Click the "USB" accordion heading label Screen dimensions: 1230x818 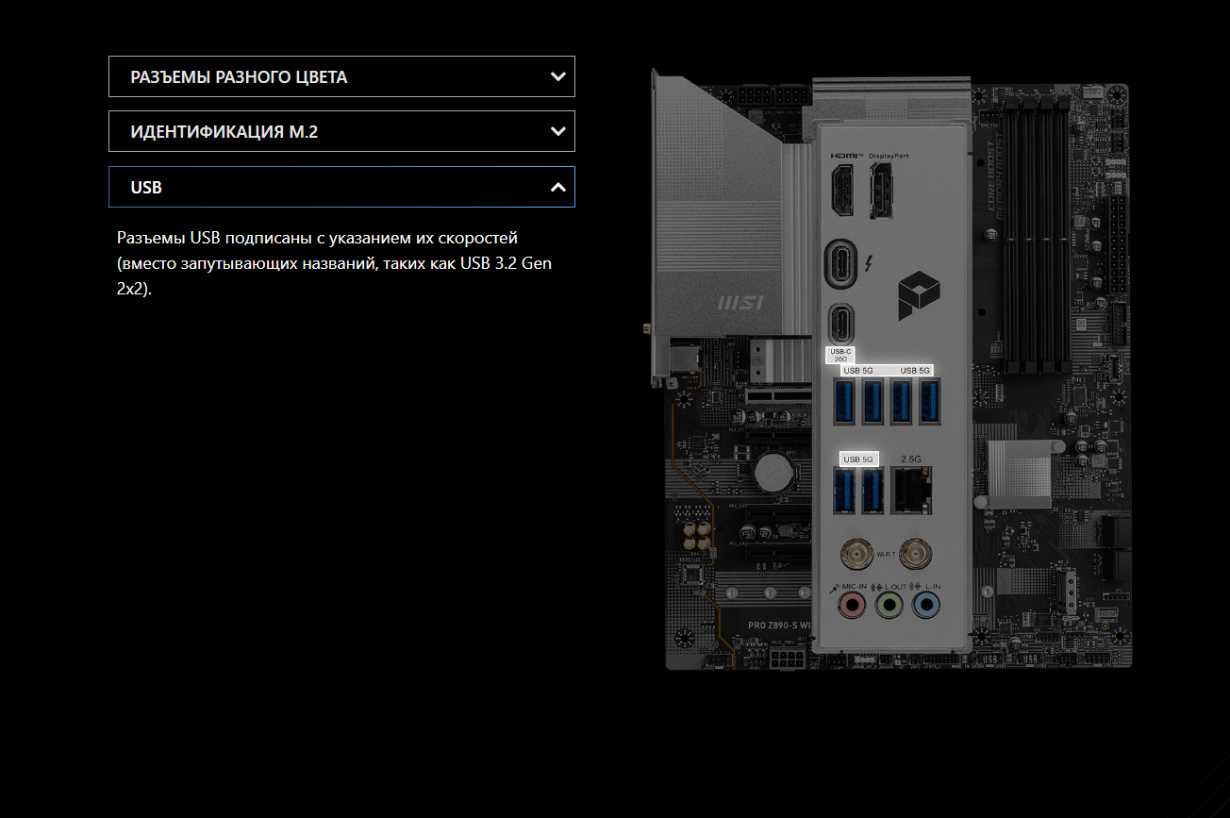click(146, 187)
